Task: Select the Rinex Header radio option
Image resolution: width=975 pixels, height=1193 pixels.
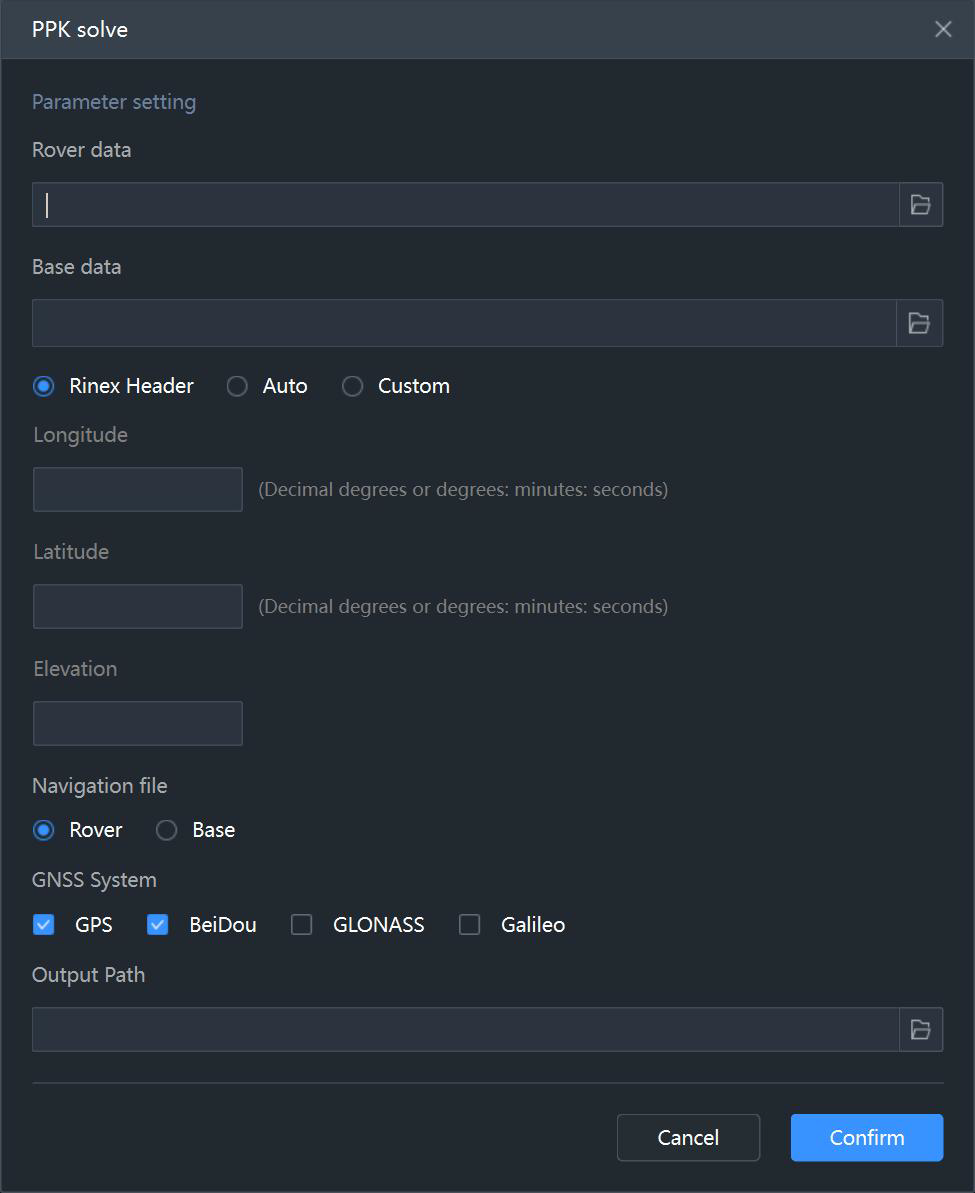Action: click(x=44, y=386)
